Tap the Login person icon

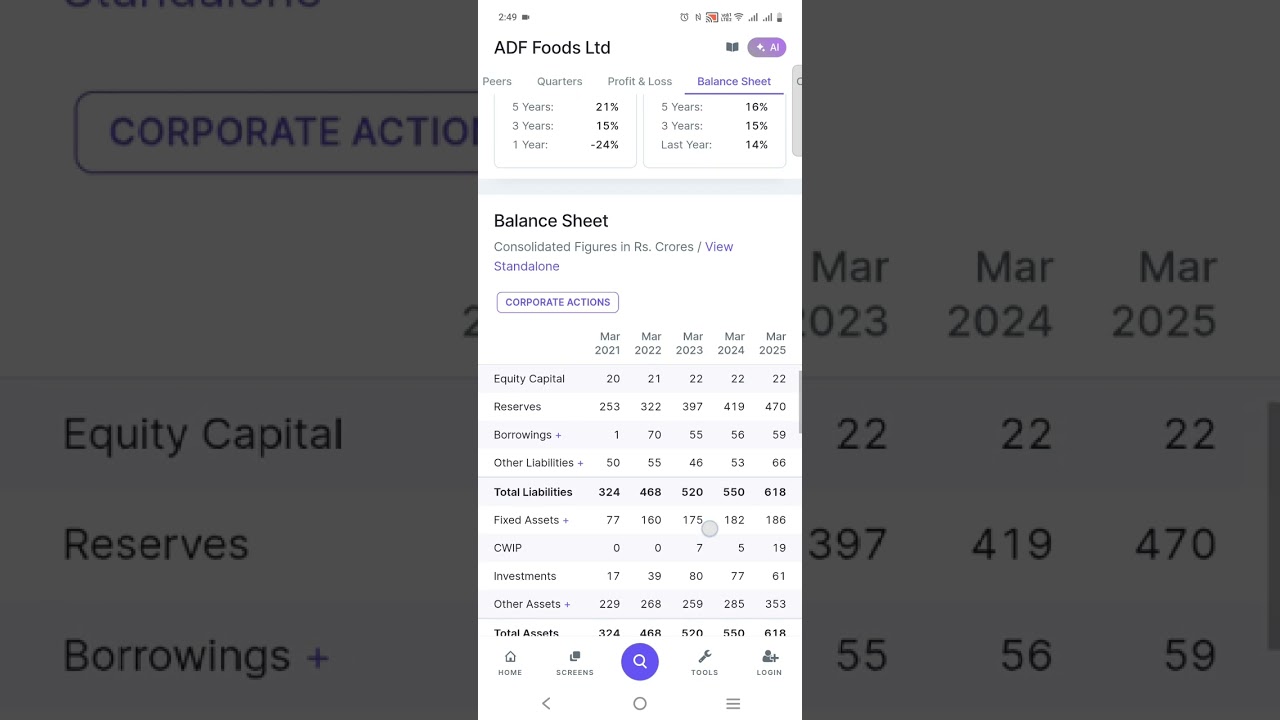tap(769, 663)
